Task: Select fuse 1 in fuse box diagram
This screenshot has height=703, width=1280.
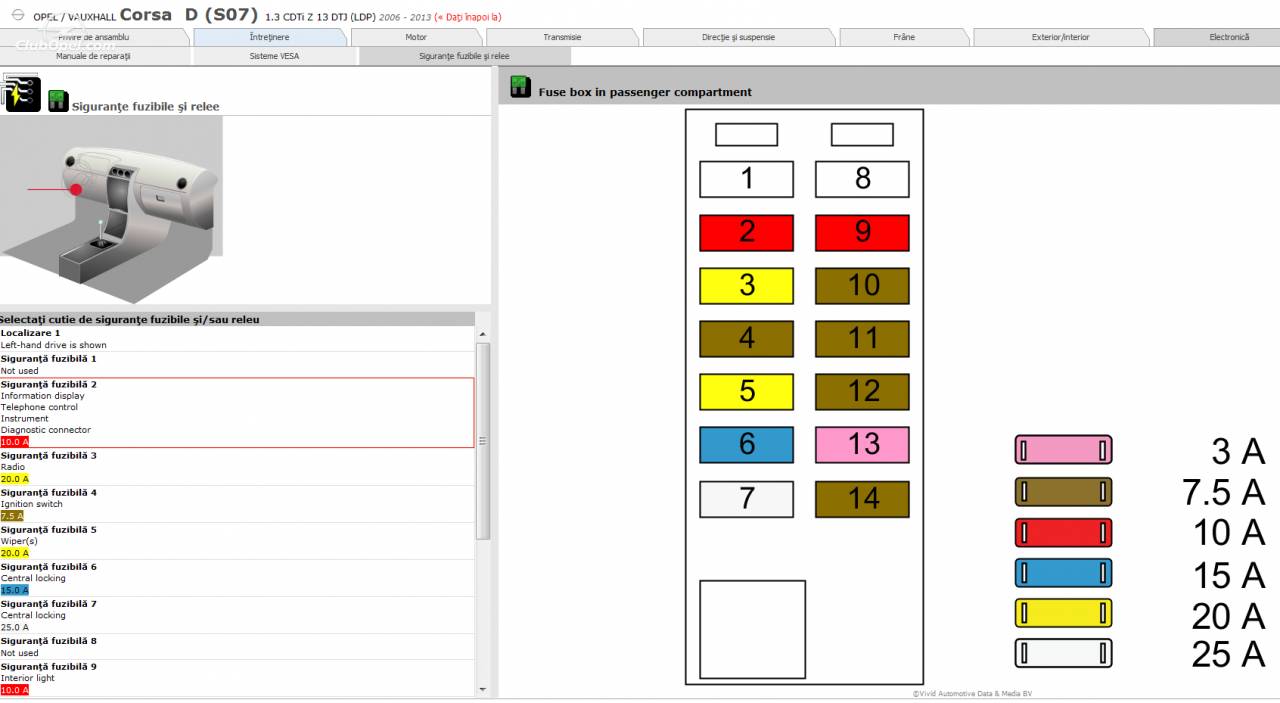Action: 746,179
